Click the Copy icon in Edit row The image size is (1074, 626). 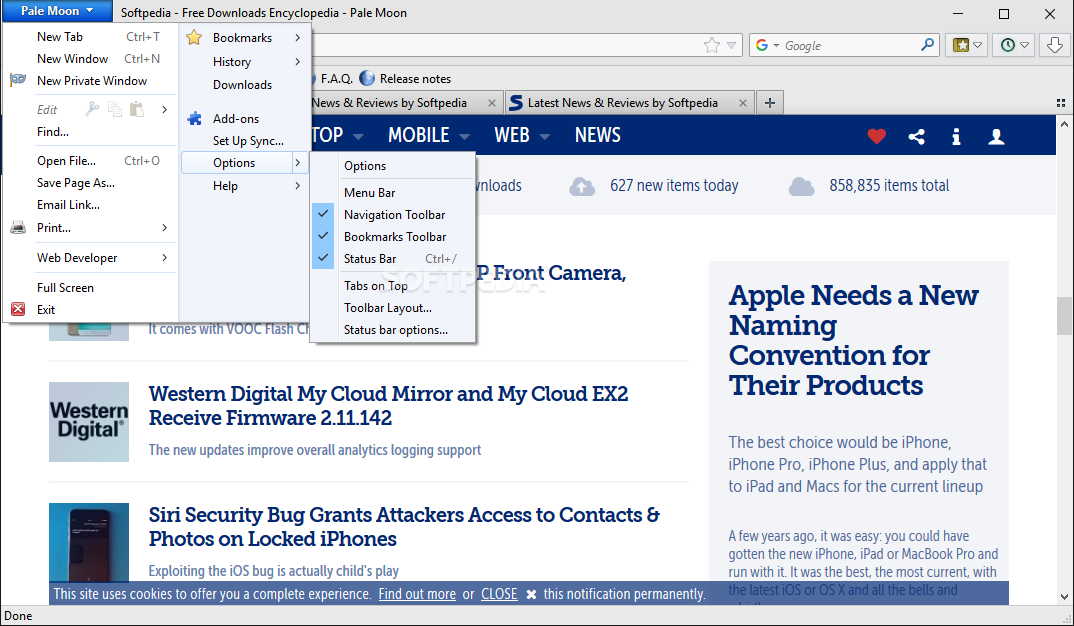[115, 109]
